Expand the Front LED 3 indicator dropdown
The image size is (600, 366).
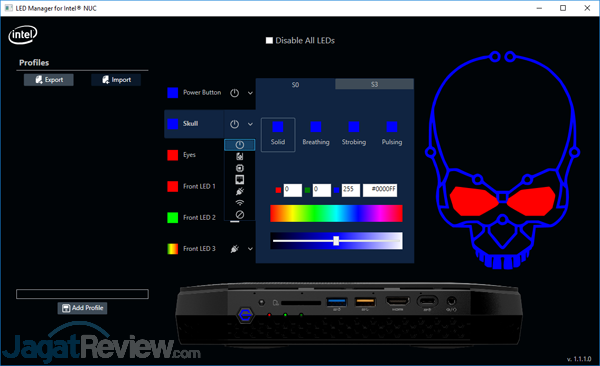point(250,249)
